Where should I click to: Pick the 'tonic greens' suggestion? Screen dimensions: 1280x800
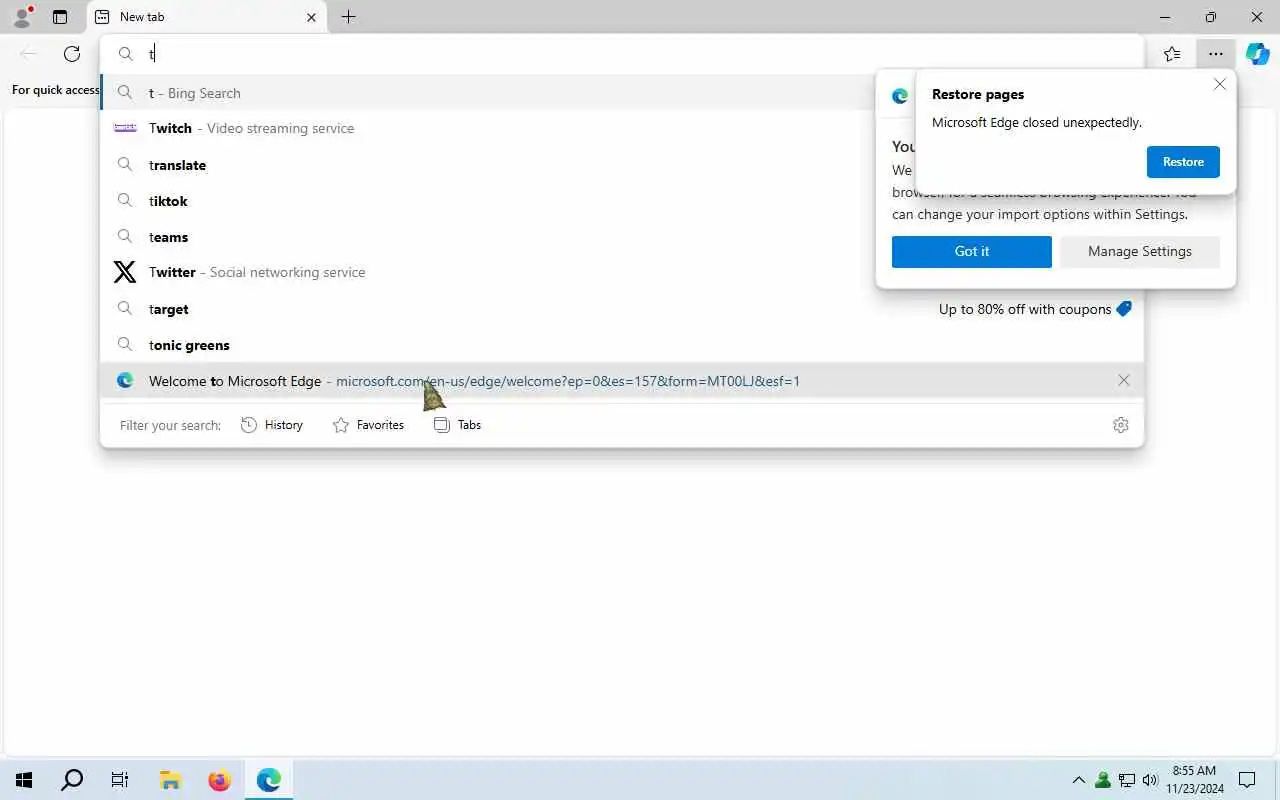[622, 345]
